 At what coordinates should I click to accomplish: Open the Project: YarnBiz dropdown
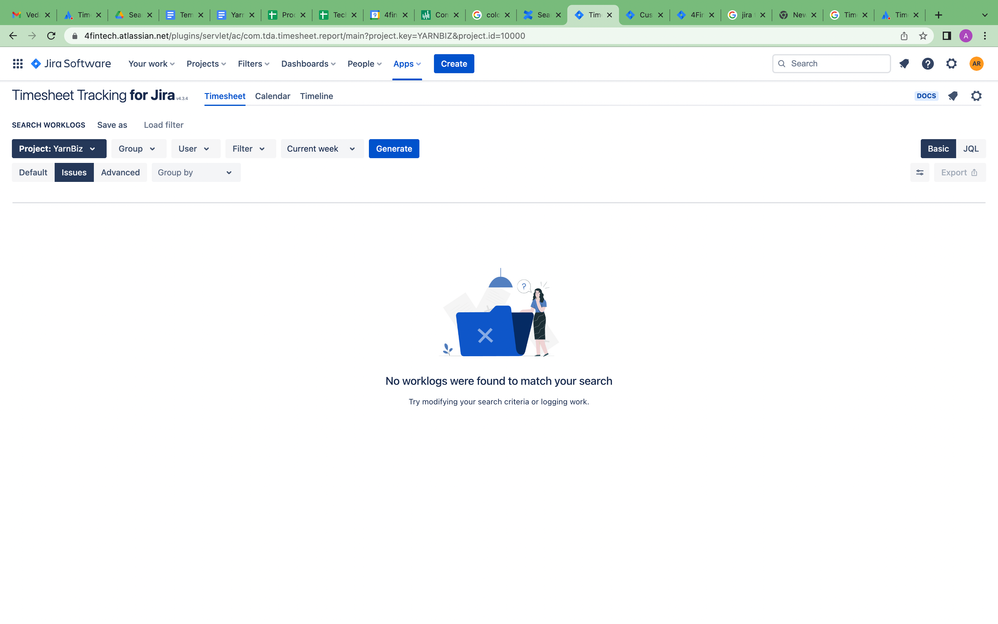[x=59, y=149]
